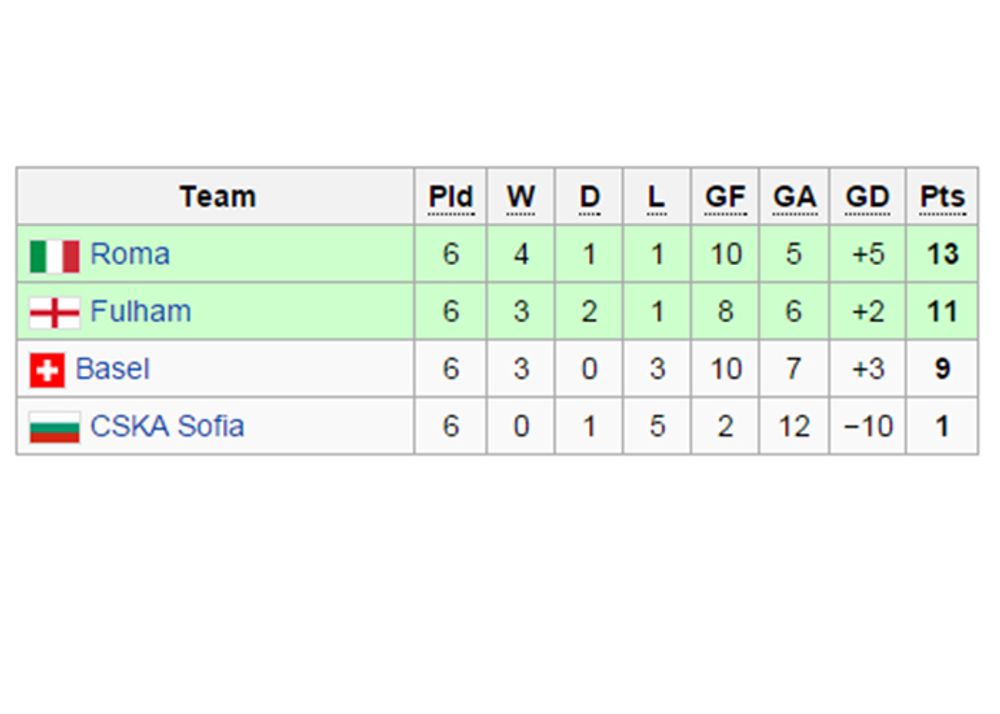The width and height of the screenshot is (1000, 714).
Task: Click the L column header
Action: 656,197
